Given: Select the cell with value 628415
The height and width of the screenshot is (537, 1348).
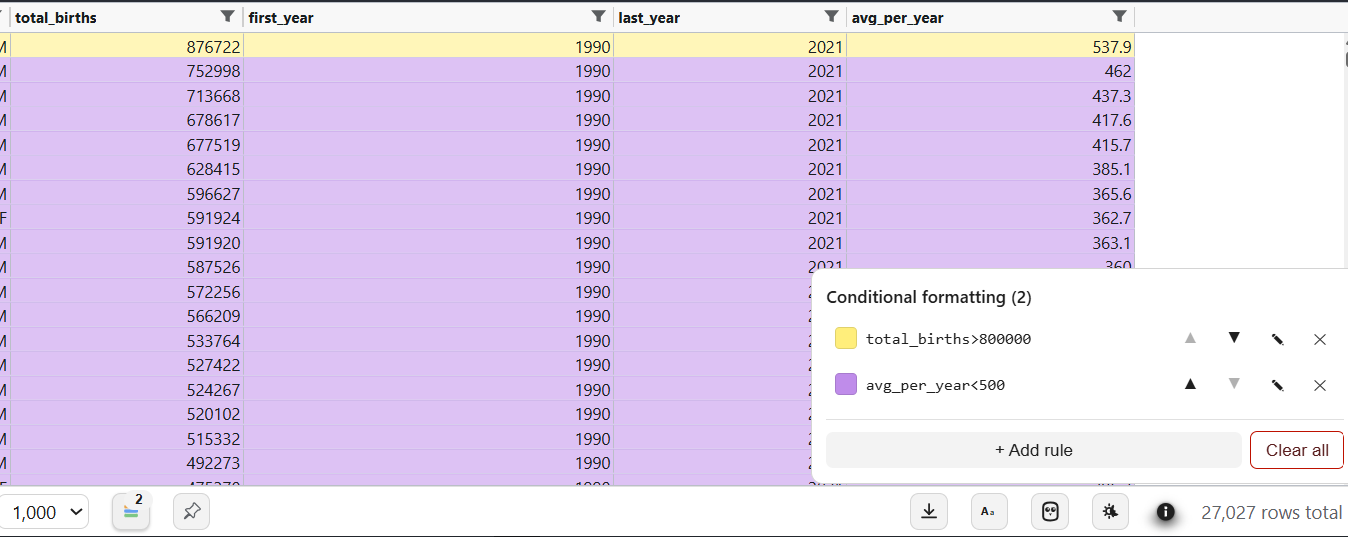Looking at the screenshot, I should [127, 169].
